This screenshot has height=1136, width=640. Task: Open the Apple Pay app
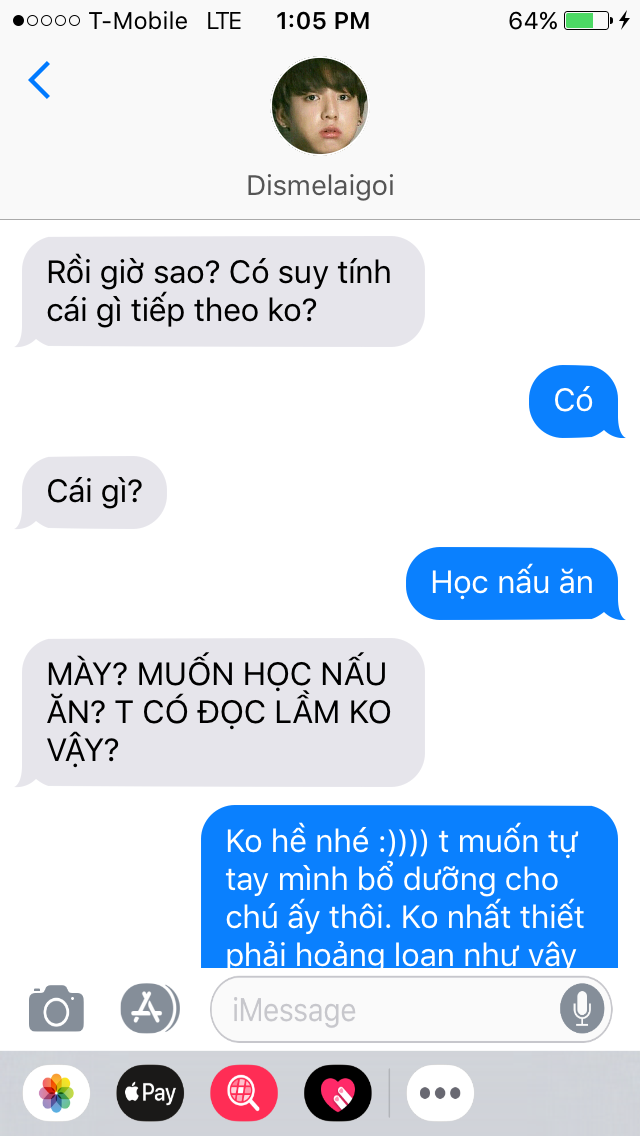pos(150,1093)
